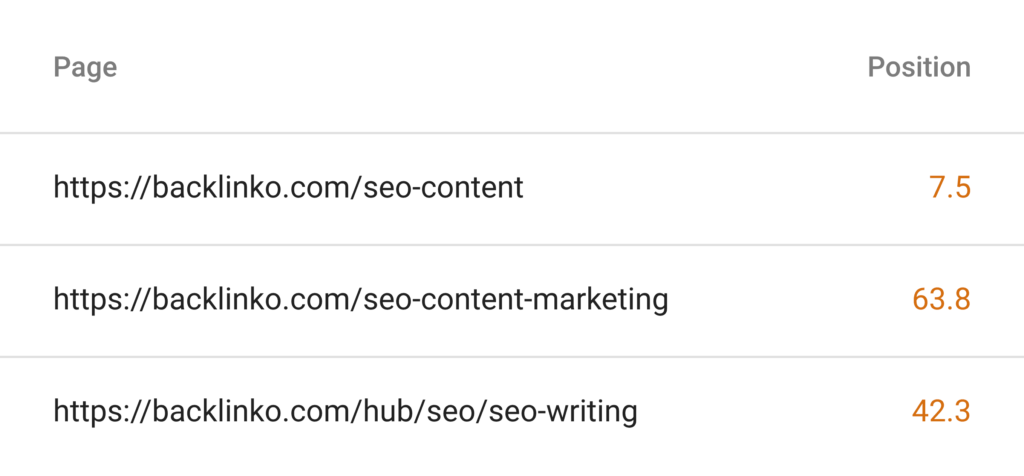Click the word "Page" in the header

[x=85, y=68]
